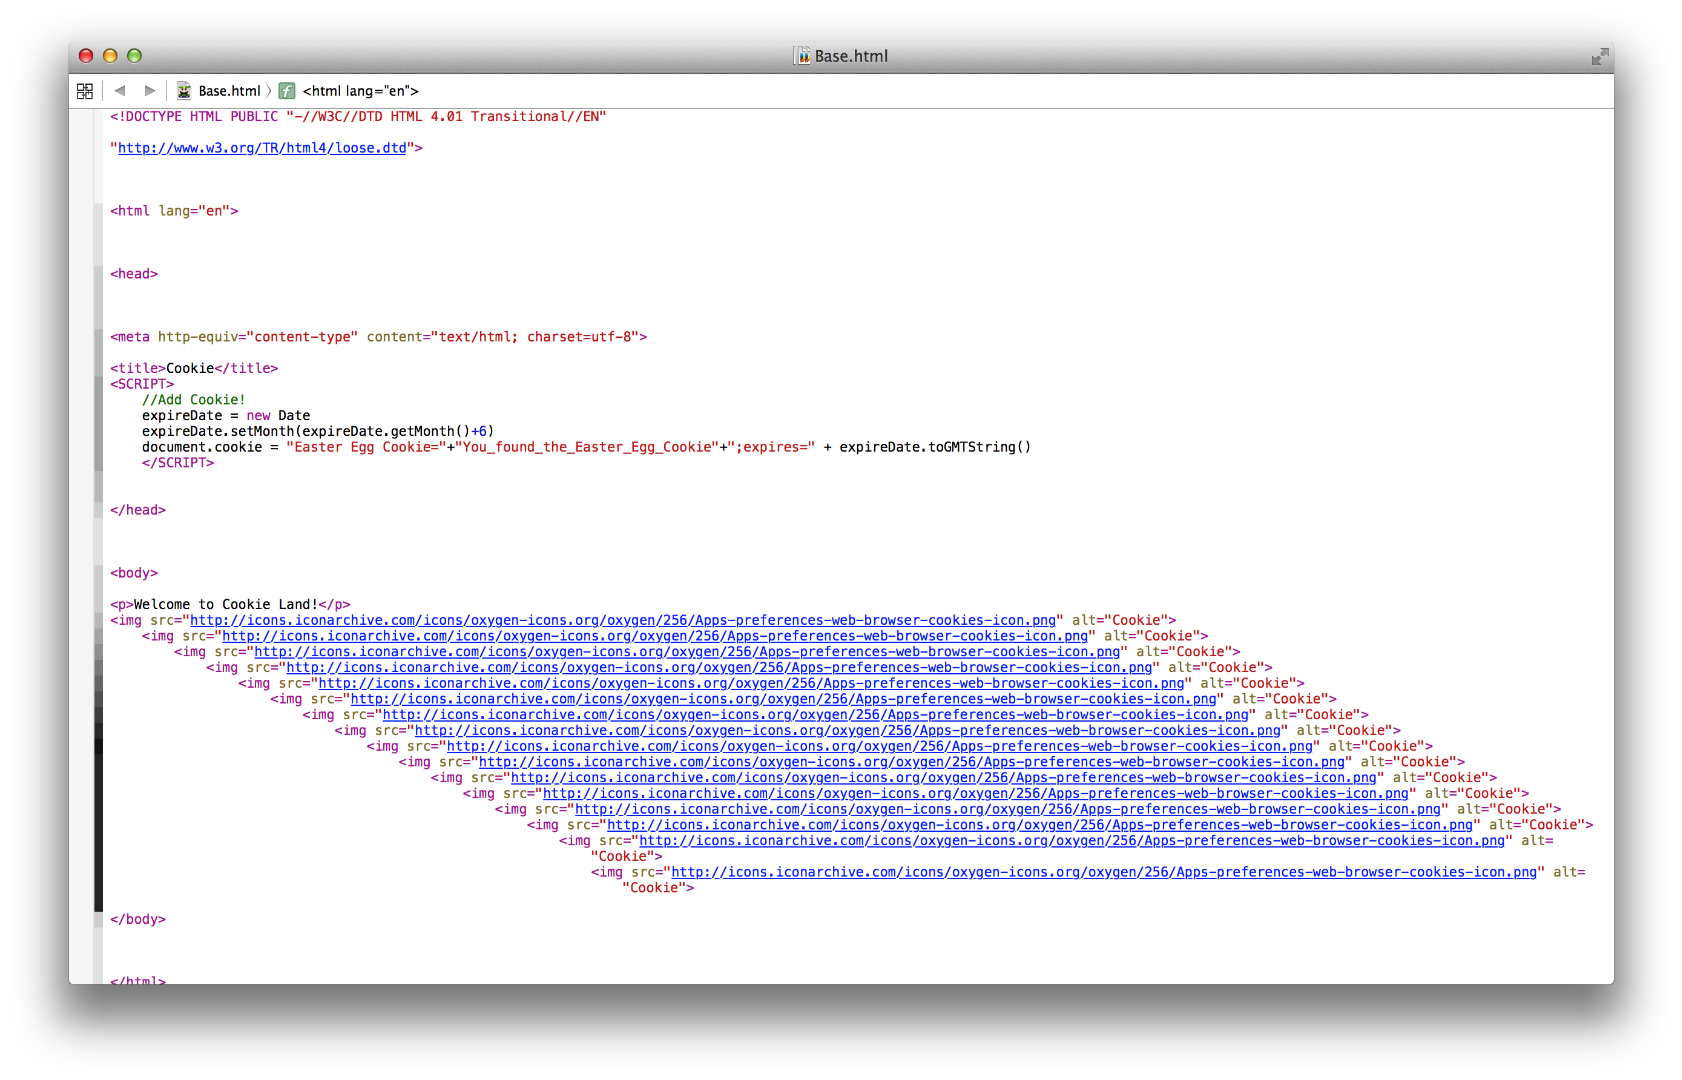This screenshot has width=1682, height=1080.
Task: Click the Base.html file icon in the jump bar
Action: [x=184, y=91]
